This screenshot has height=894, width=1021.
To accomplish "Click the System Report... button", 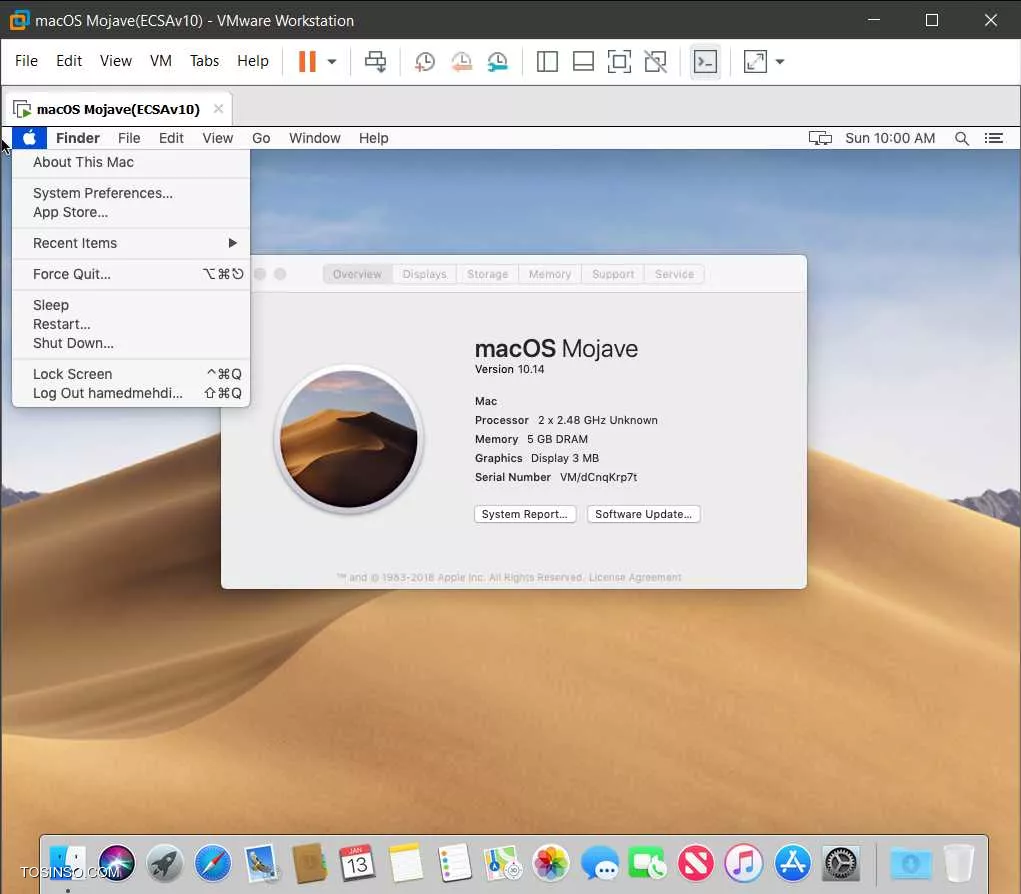I will click(x=525, y=514).
